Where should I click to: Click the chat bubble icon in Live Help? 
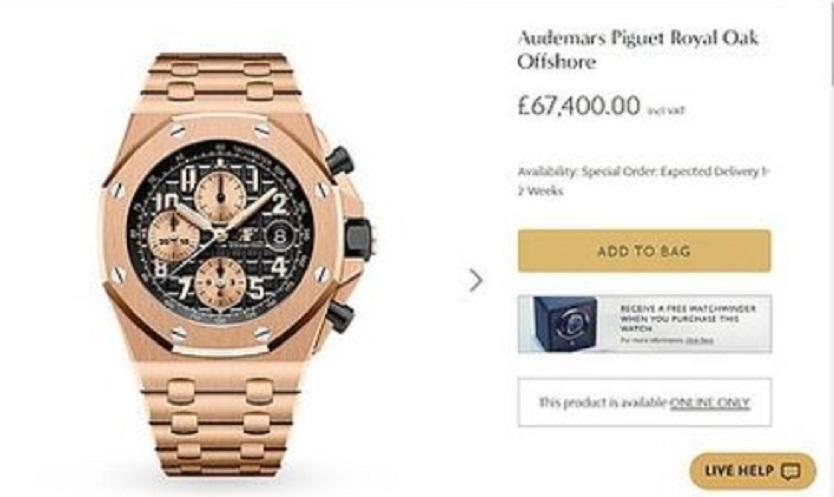pyautogui.click(x=790, y=471)
